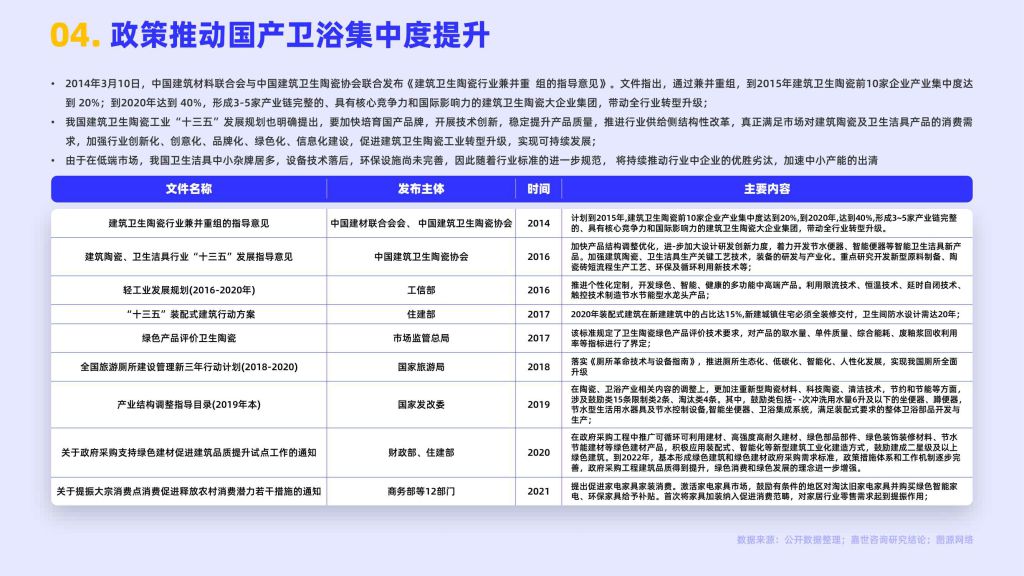Click cell 全国旅游厕所建设管理新三年行动计划(2018-2020)
The height and width of the screenshot is (576, 1024).
(189, 367)
